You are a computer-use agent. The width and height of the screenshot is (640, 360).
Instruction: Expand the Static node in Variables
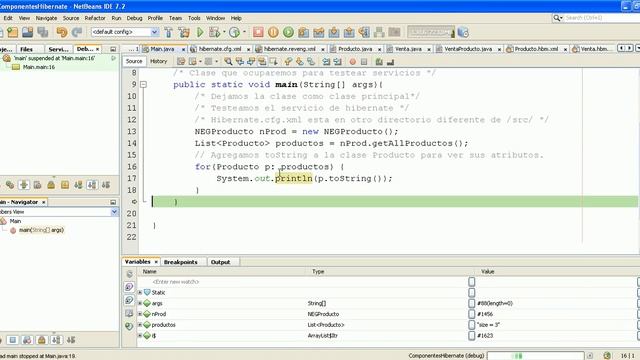pos(140,293)
